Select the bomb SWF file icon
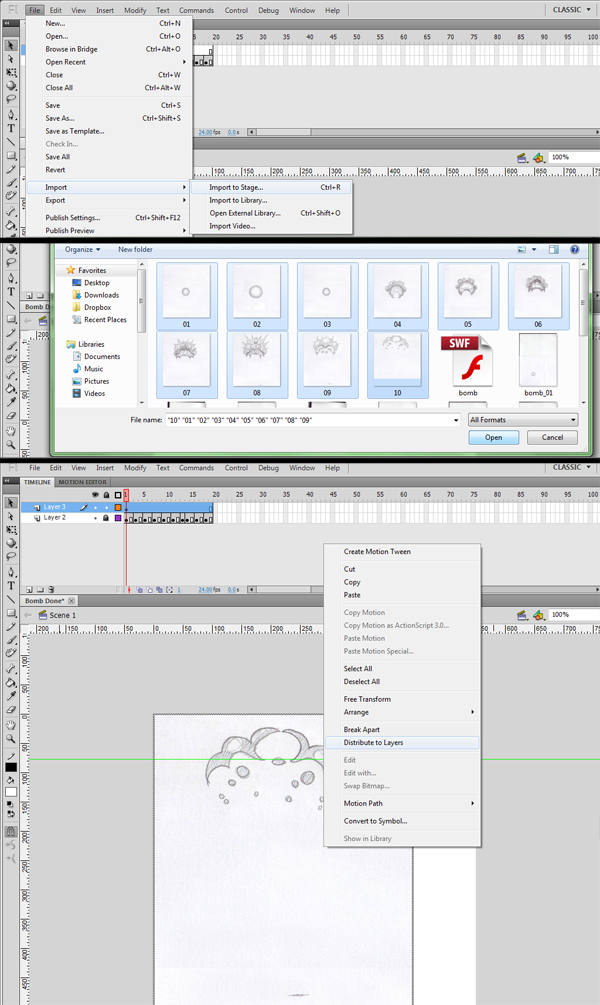 (x=467, y=360)
